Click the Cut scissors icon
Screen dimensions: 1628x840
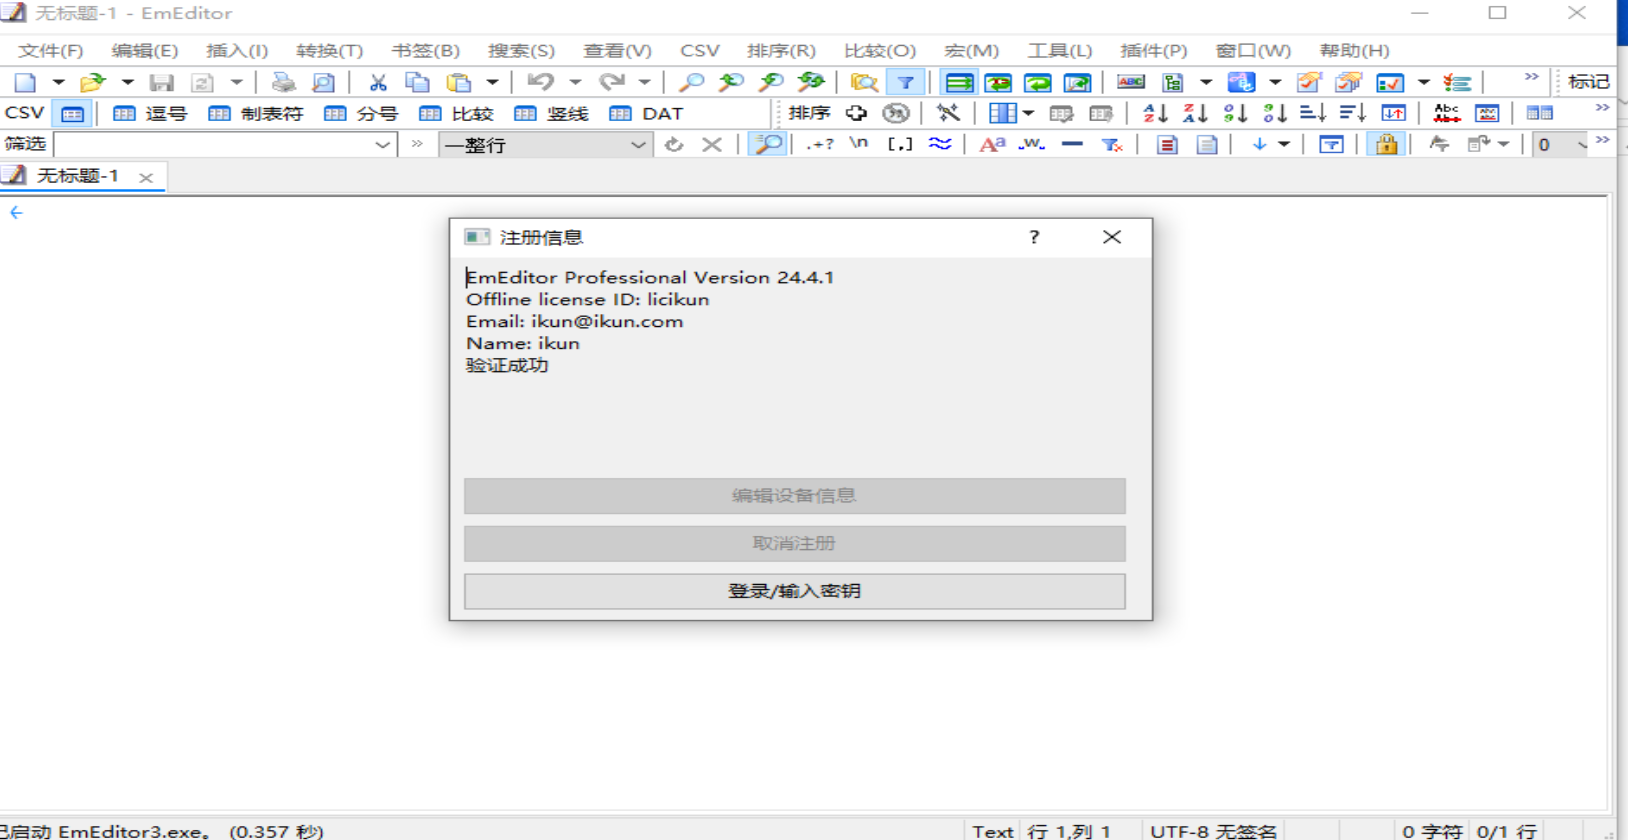377,82
